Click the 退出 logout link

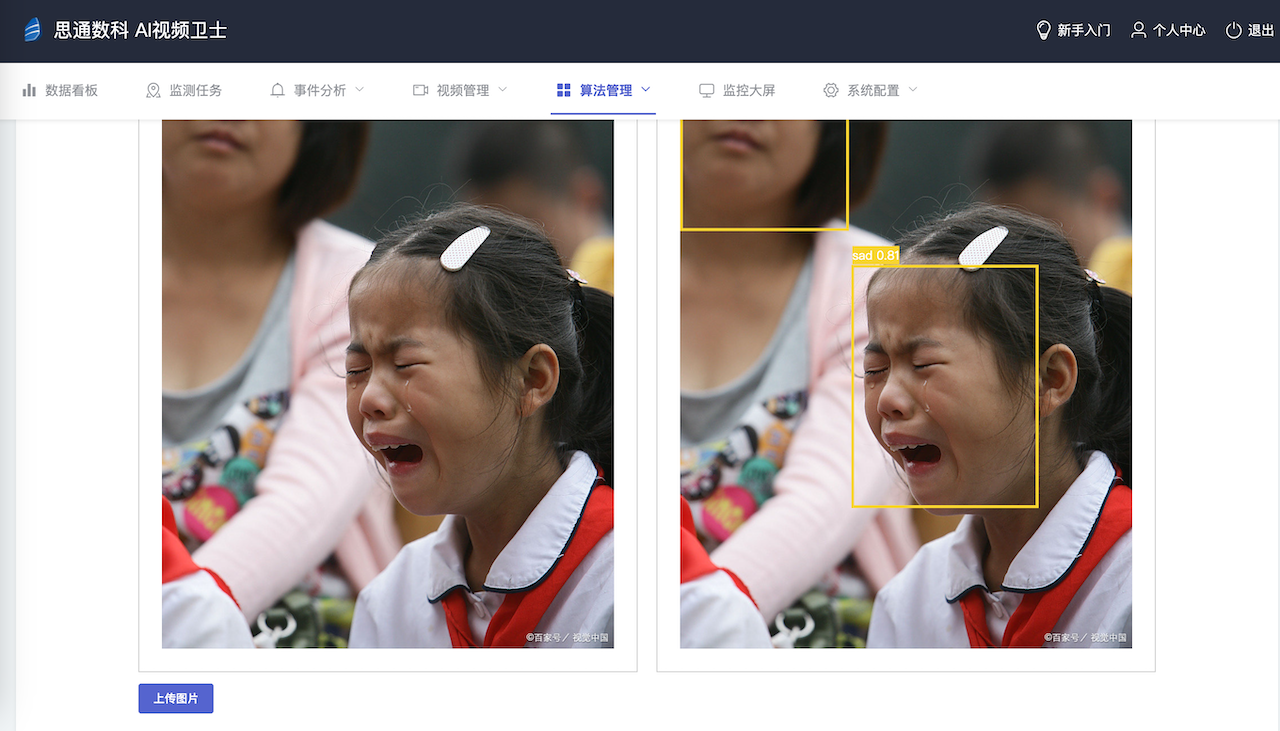[x=1250, y=30]
